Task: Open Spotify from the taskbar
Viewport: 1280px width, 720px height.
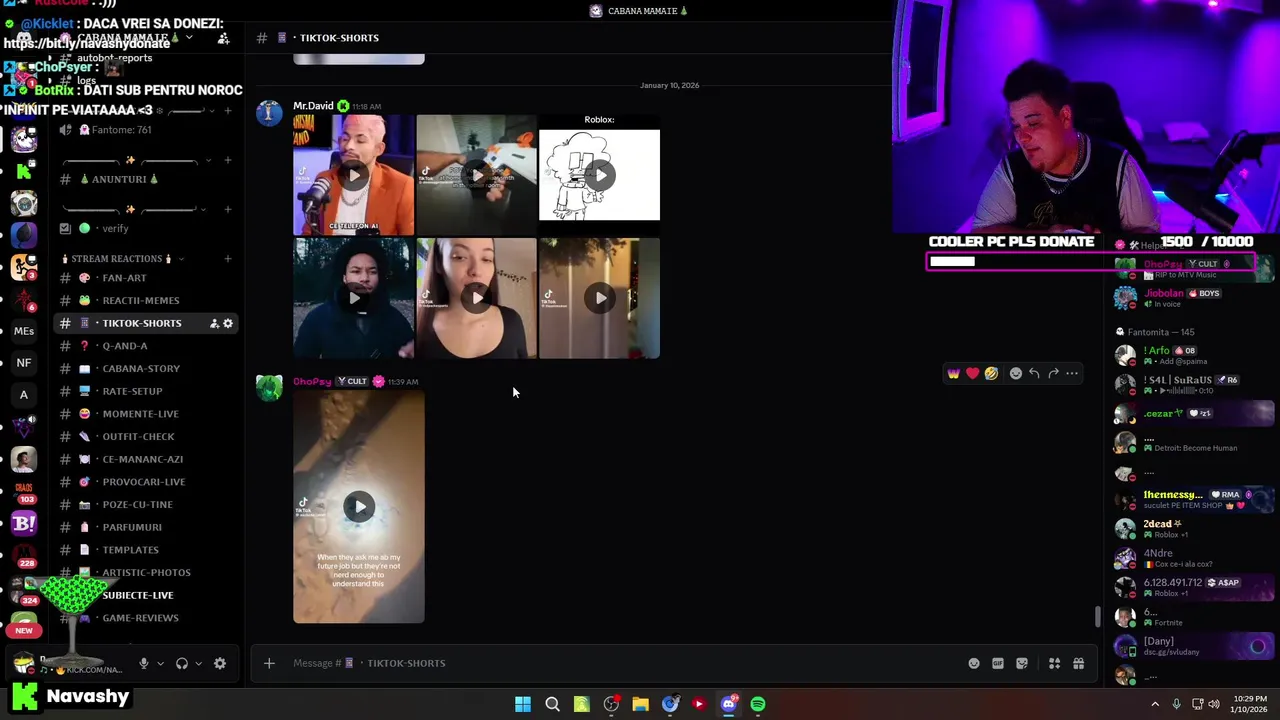Action: click(758, 704)
